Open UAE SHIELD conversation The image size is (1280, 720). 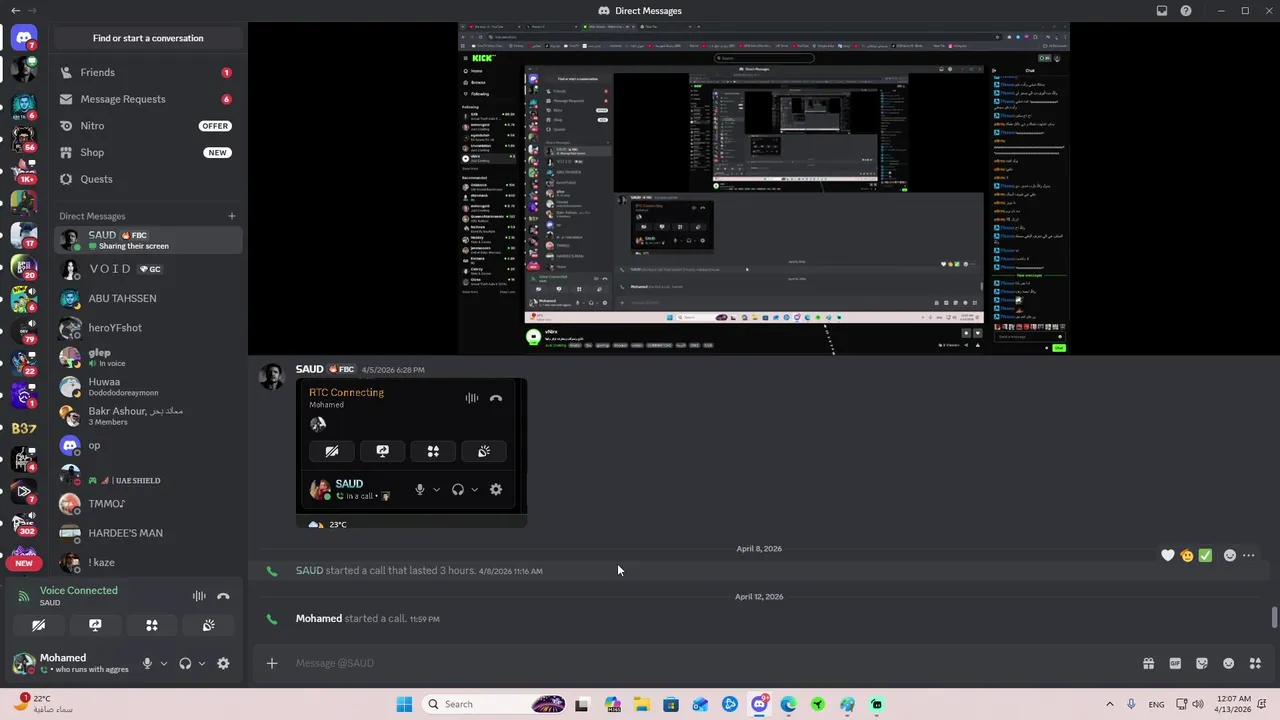pos(148,475)
